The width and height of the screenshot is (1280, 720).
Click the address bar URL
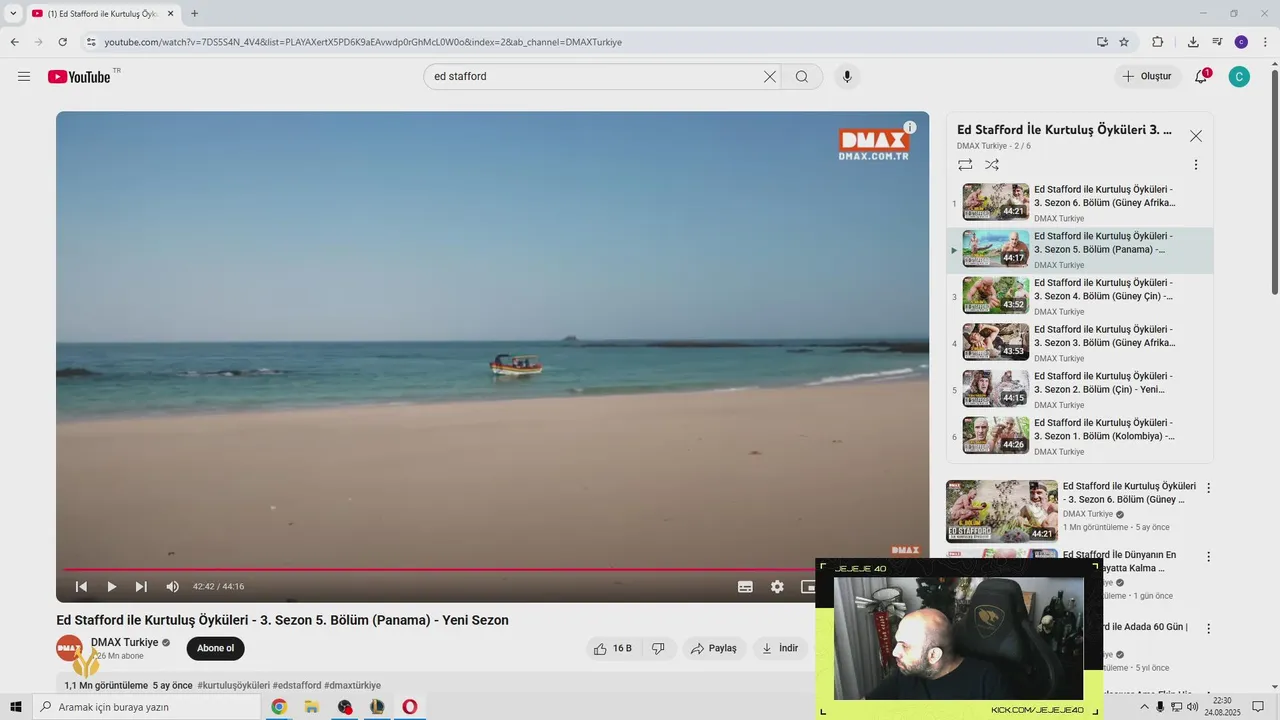pos(363,42)
